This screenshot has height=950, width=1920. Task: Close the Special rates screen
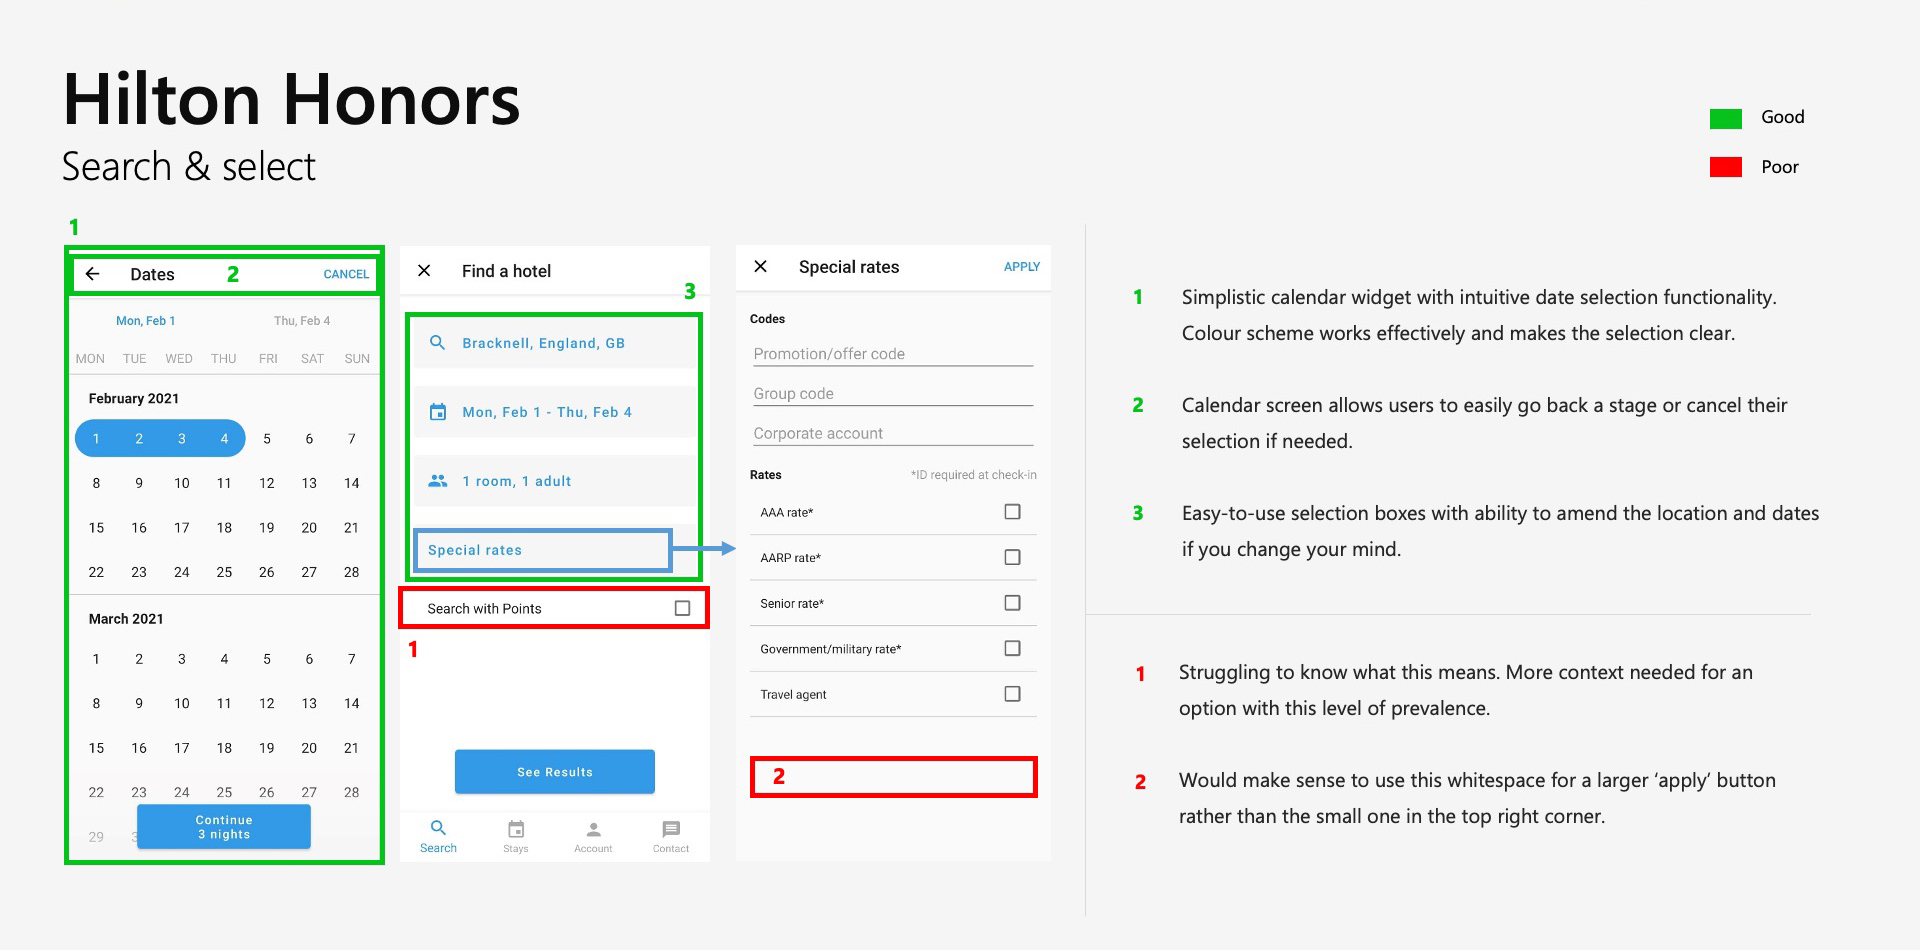pyautogui.click(x=761, y=267)
